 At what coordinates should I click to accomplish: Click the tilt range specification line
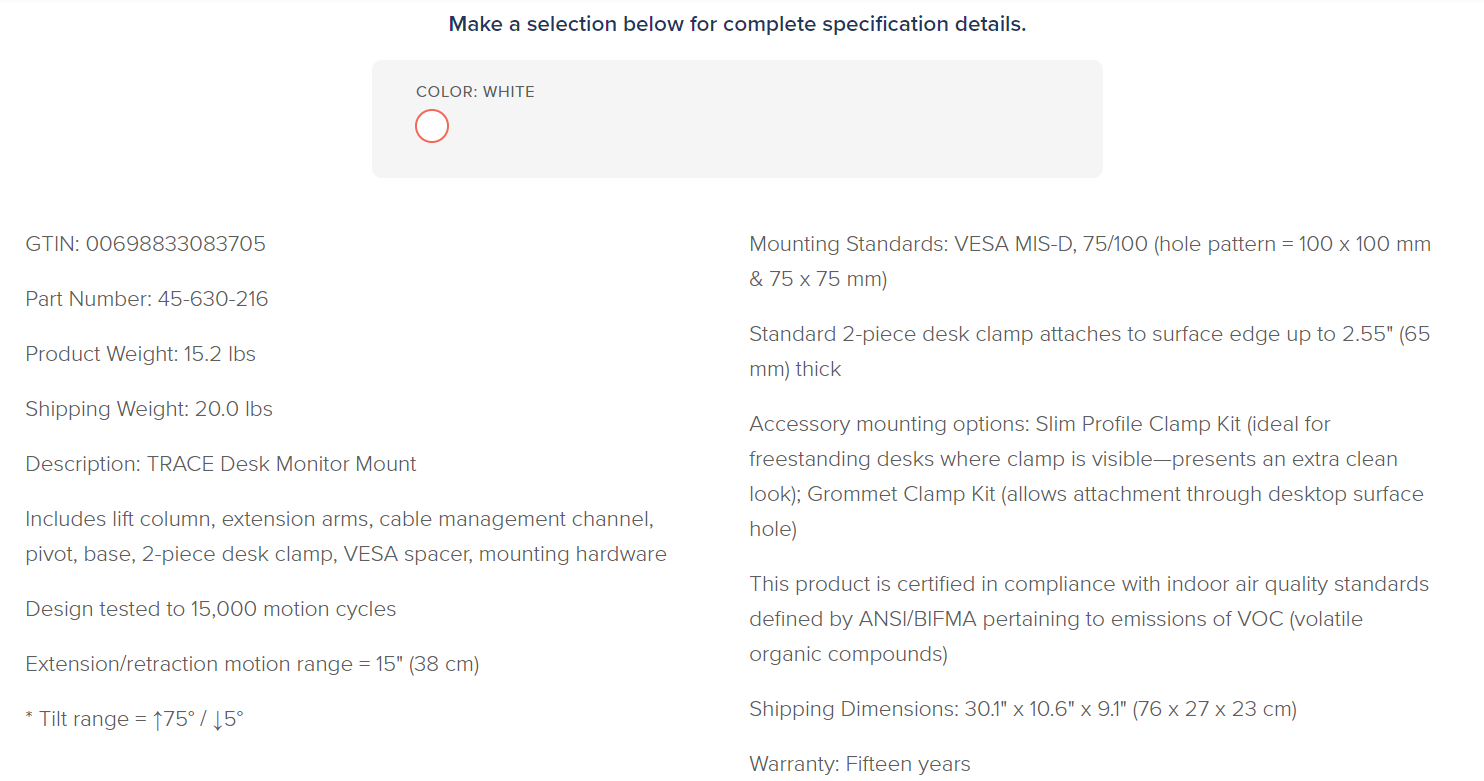pos(135,719)
